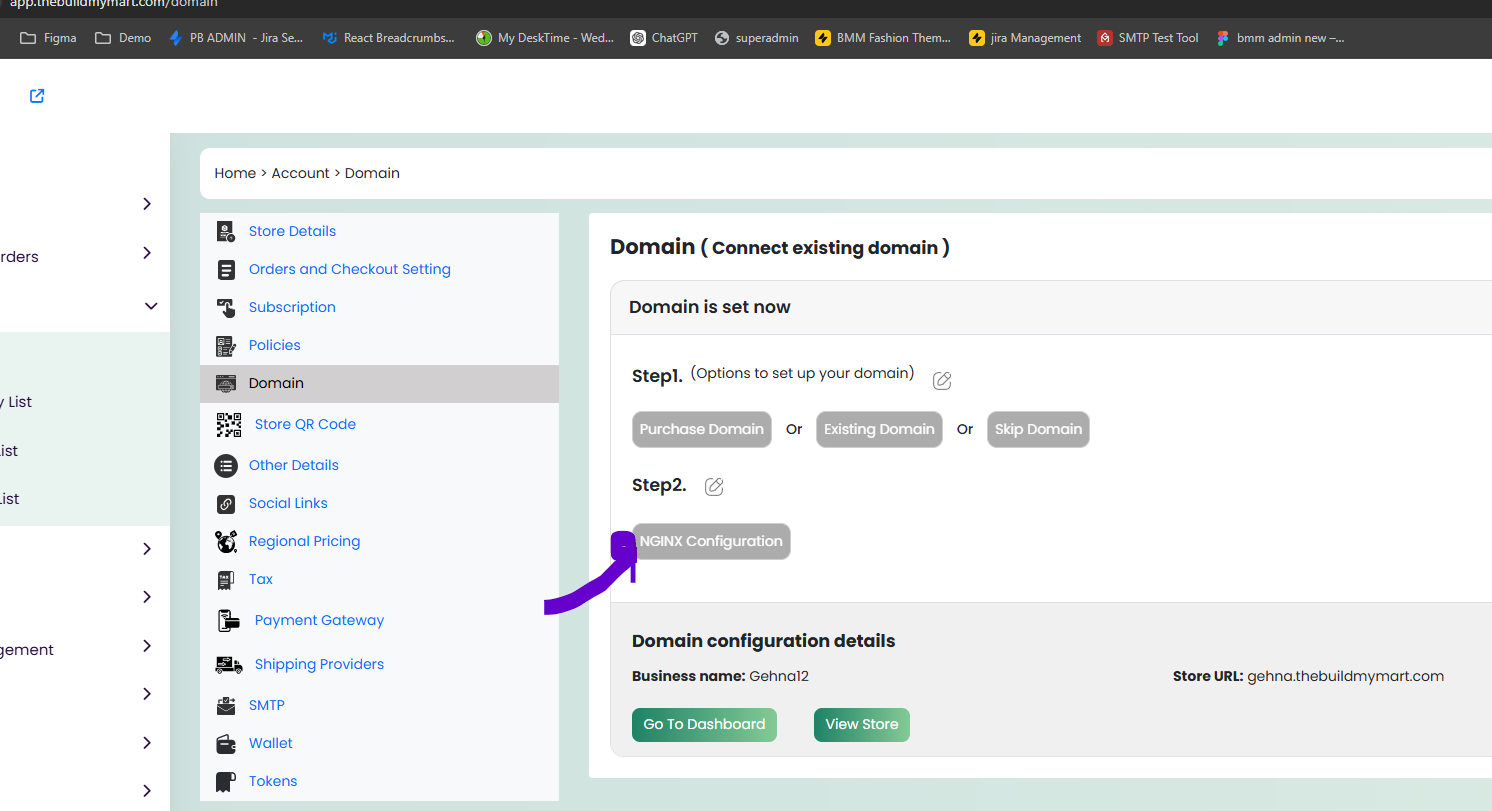Click Account in the breadcrumb trail
Screen dimensions: 1492x811
300,173
